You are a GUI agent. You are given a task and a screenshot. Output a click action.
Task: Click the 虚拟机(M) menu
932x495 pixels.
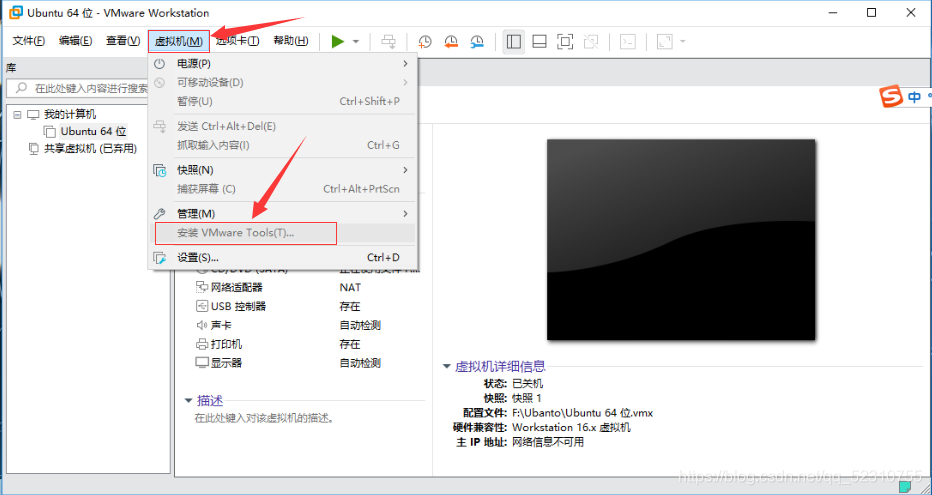(x=178, y=42)
